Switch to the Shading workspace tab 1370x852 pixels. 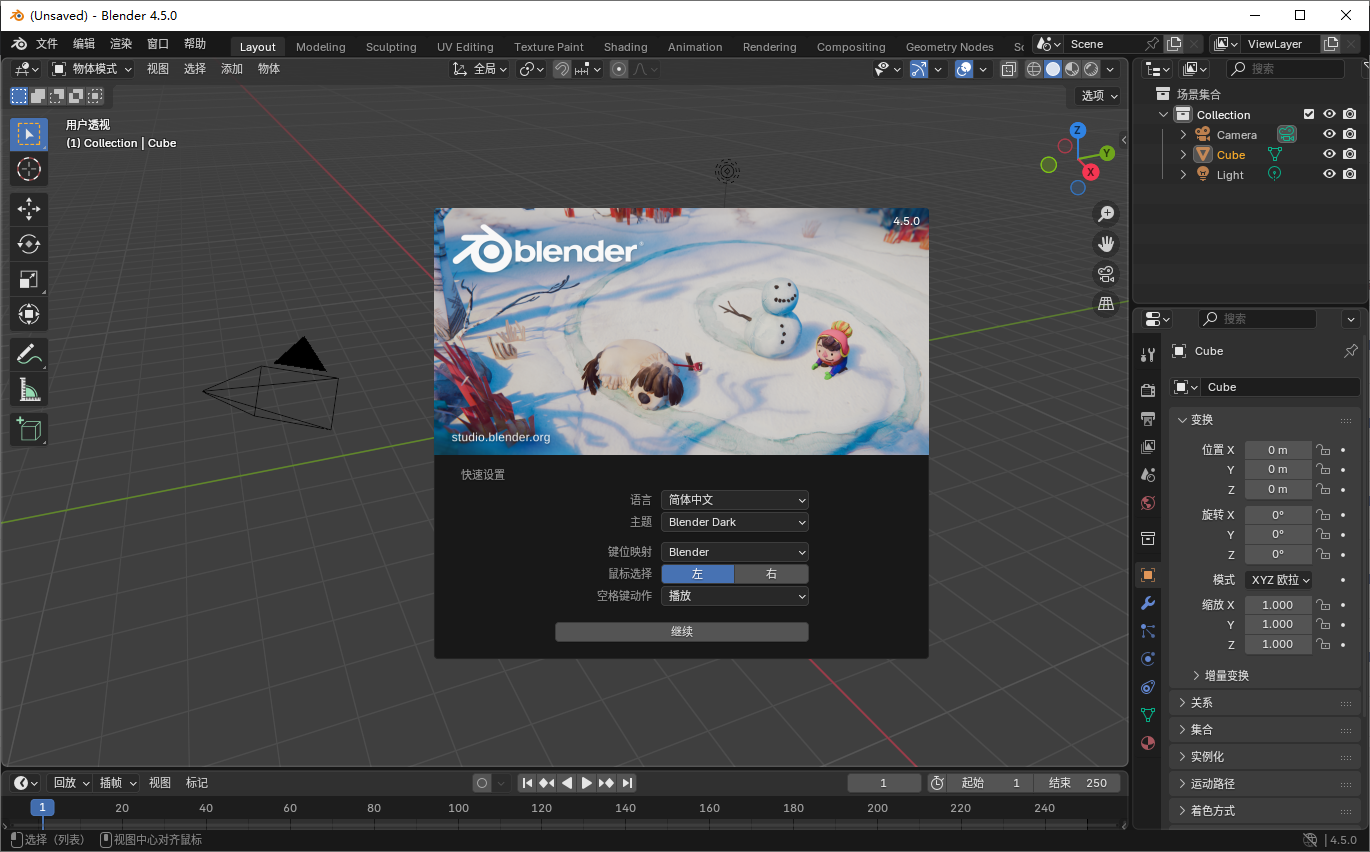(626, 47)
